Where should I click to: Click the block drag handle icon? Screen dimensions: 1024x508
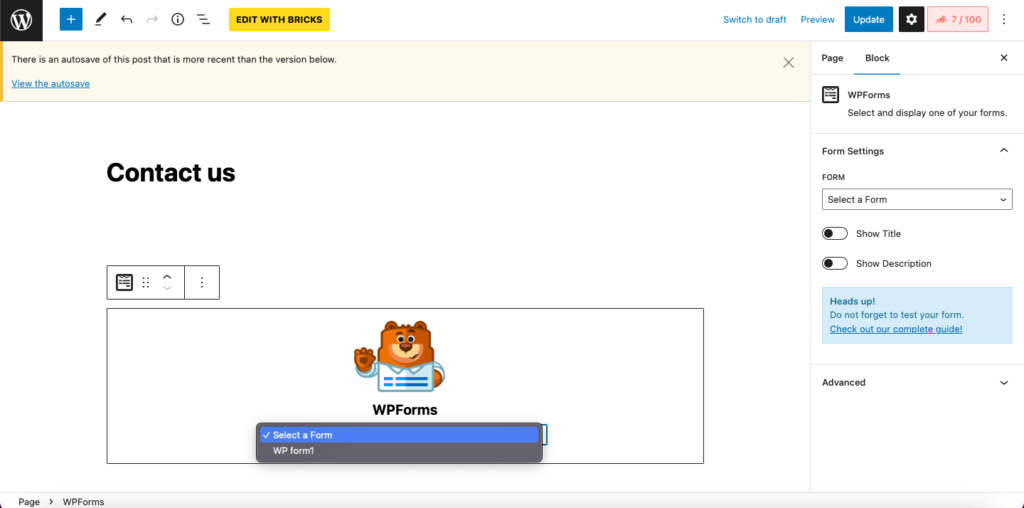pyautogui.click(x=146, y=282)
